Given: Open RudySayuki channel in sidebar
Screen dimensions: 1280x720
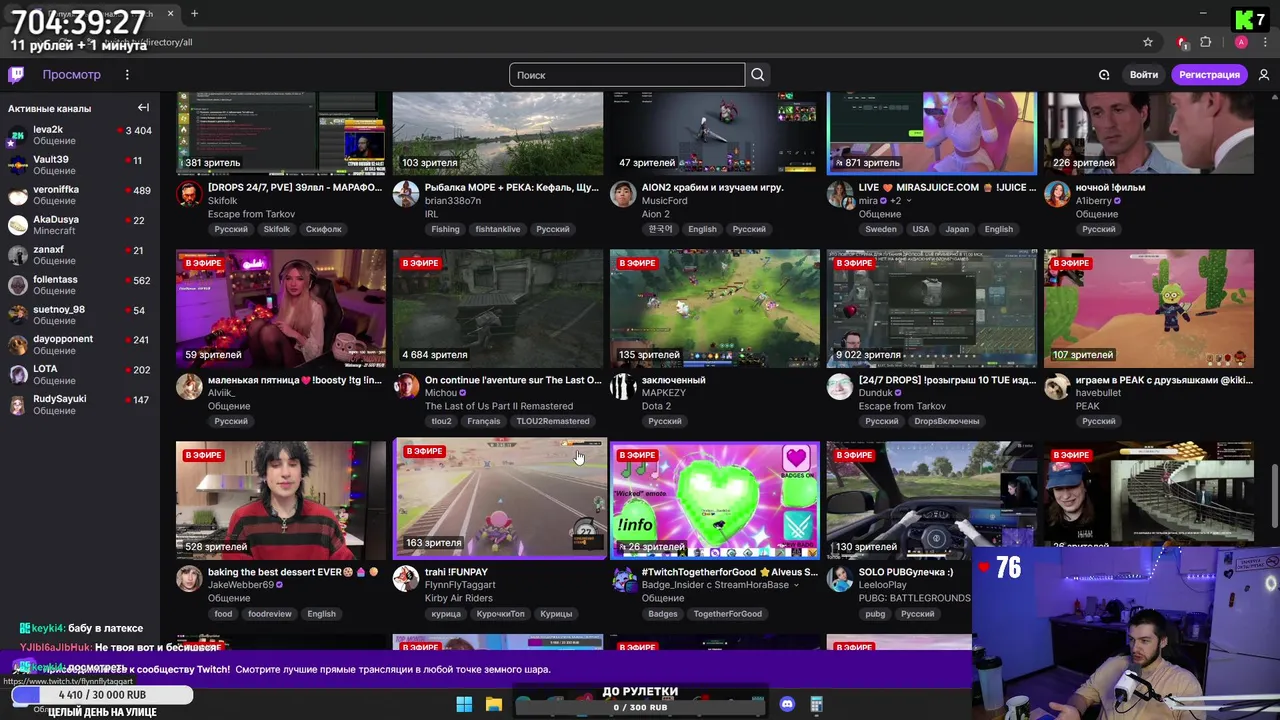Looking at the screenshot, I should tap(80, 404).
